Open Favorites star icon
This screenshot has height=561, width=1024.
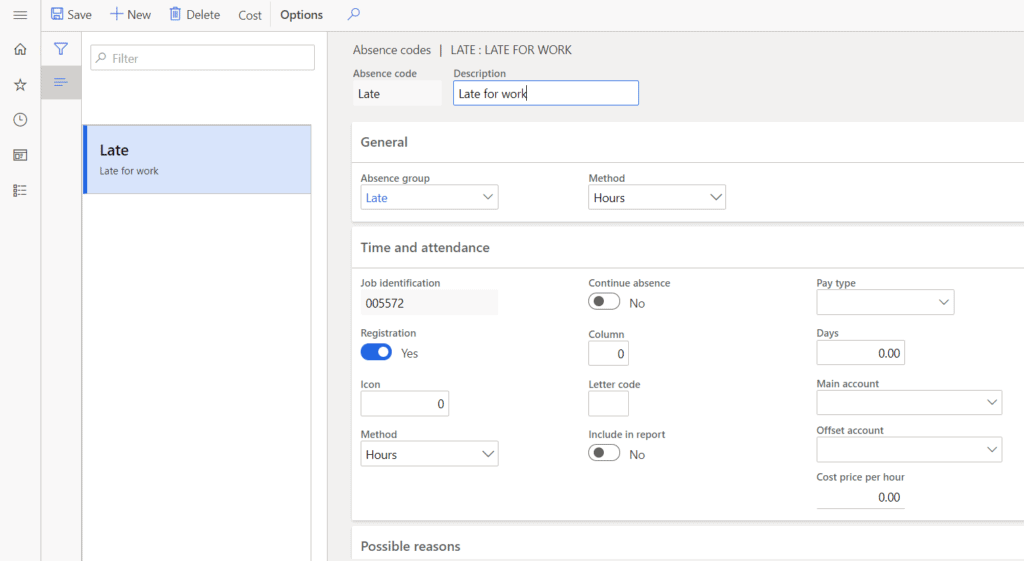[20, 85]
